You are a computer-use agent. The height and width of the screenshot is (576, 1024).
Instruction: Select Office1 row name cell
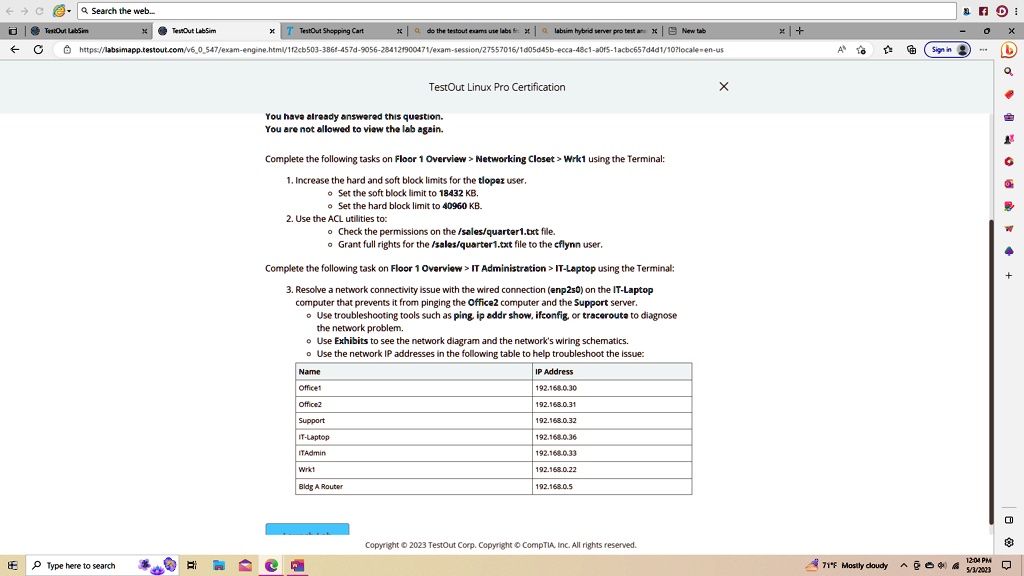coord(414,388)
